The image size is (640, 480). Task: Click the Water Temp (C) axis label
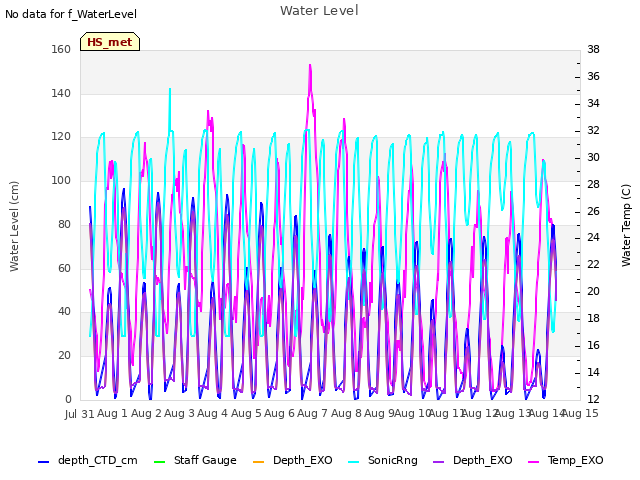tap(626, 225)
